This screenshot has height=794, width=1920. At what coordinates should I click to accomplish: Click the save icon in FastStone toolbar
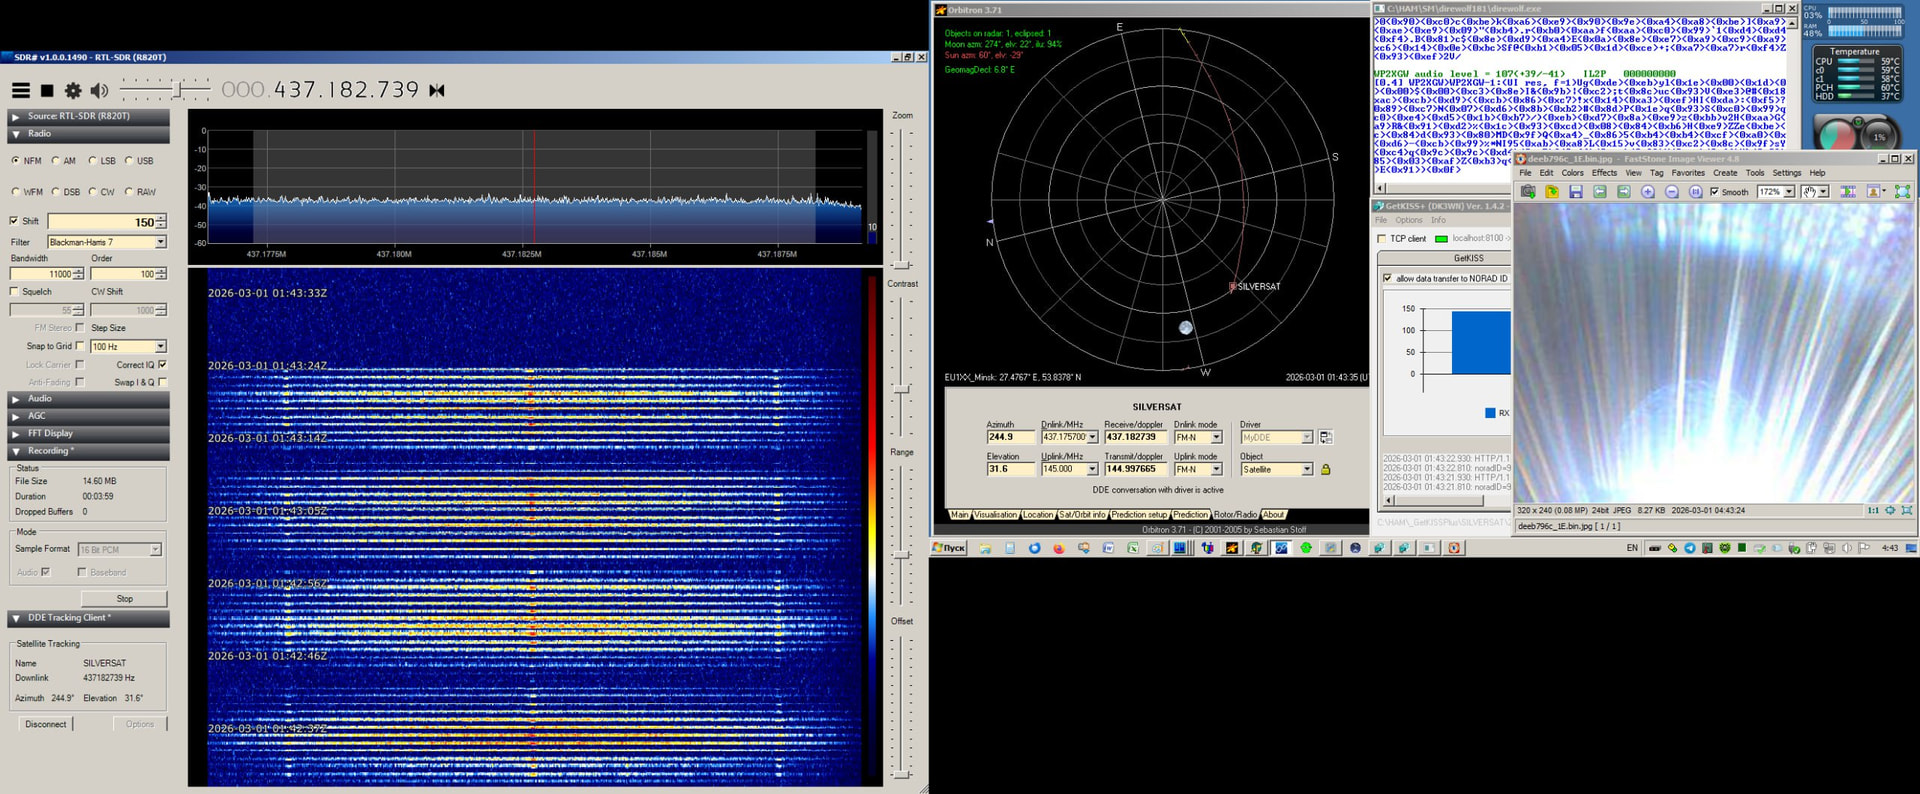tap(1576, 192)
